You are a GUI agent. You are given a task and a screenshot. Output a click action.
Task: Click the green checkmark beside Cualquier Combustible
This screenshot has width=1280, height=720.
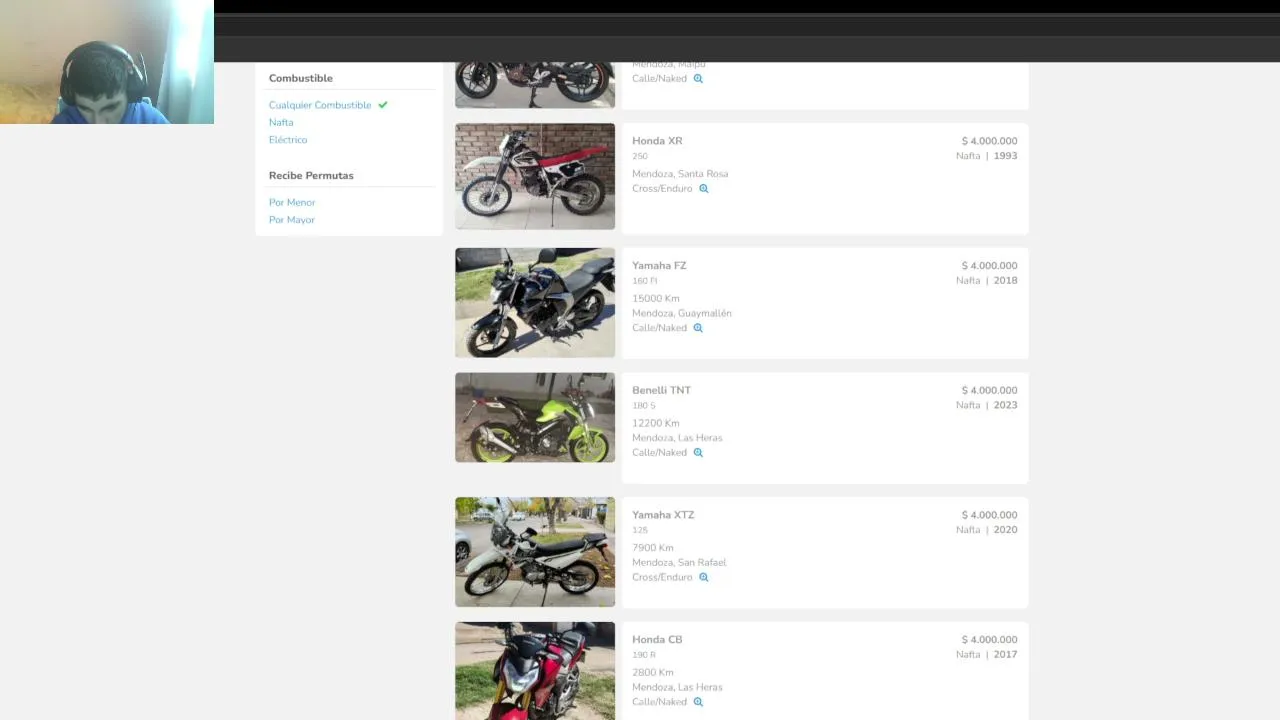click(383, 105)
